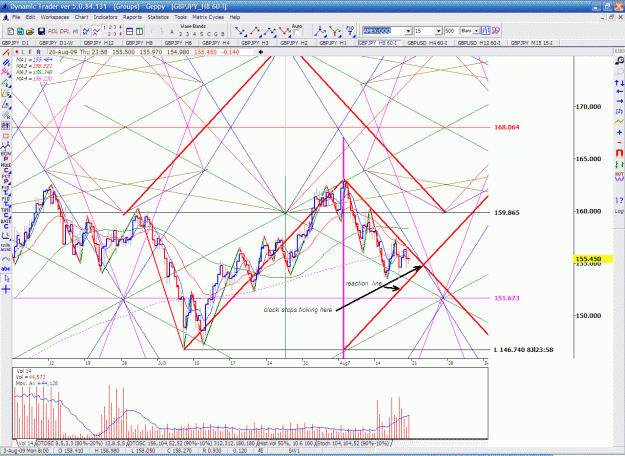Open the Reports menu
The image size is (625, 456).
pos(132,17)
